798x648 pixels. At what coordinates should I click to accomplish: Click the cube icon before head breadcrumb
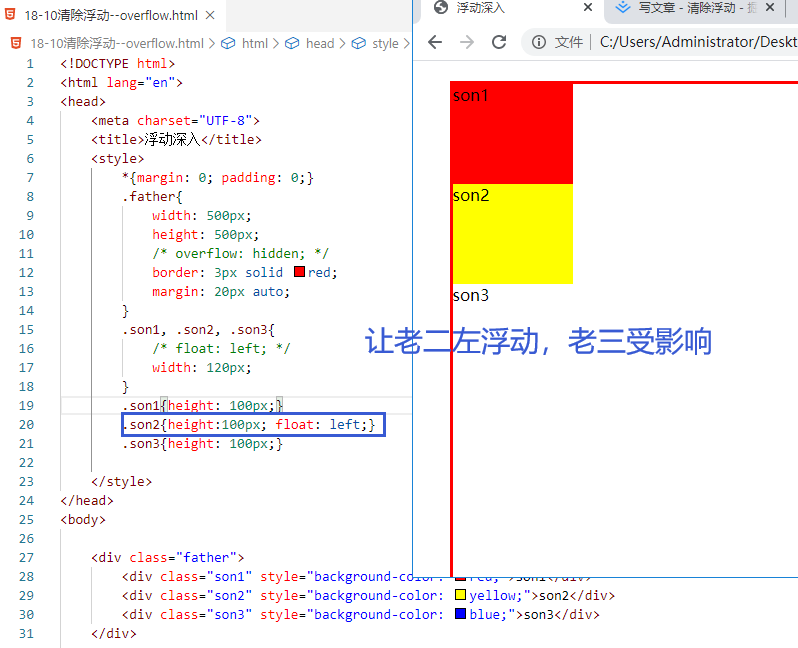[x=292, y=43]
